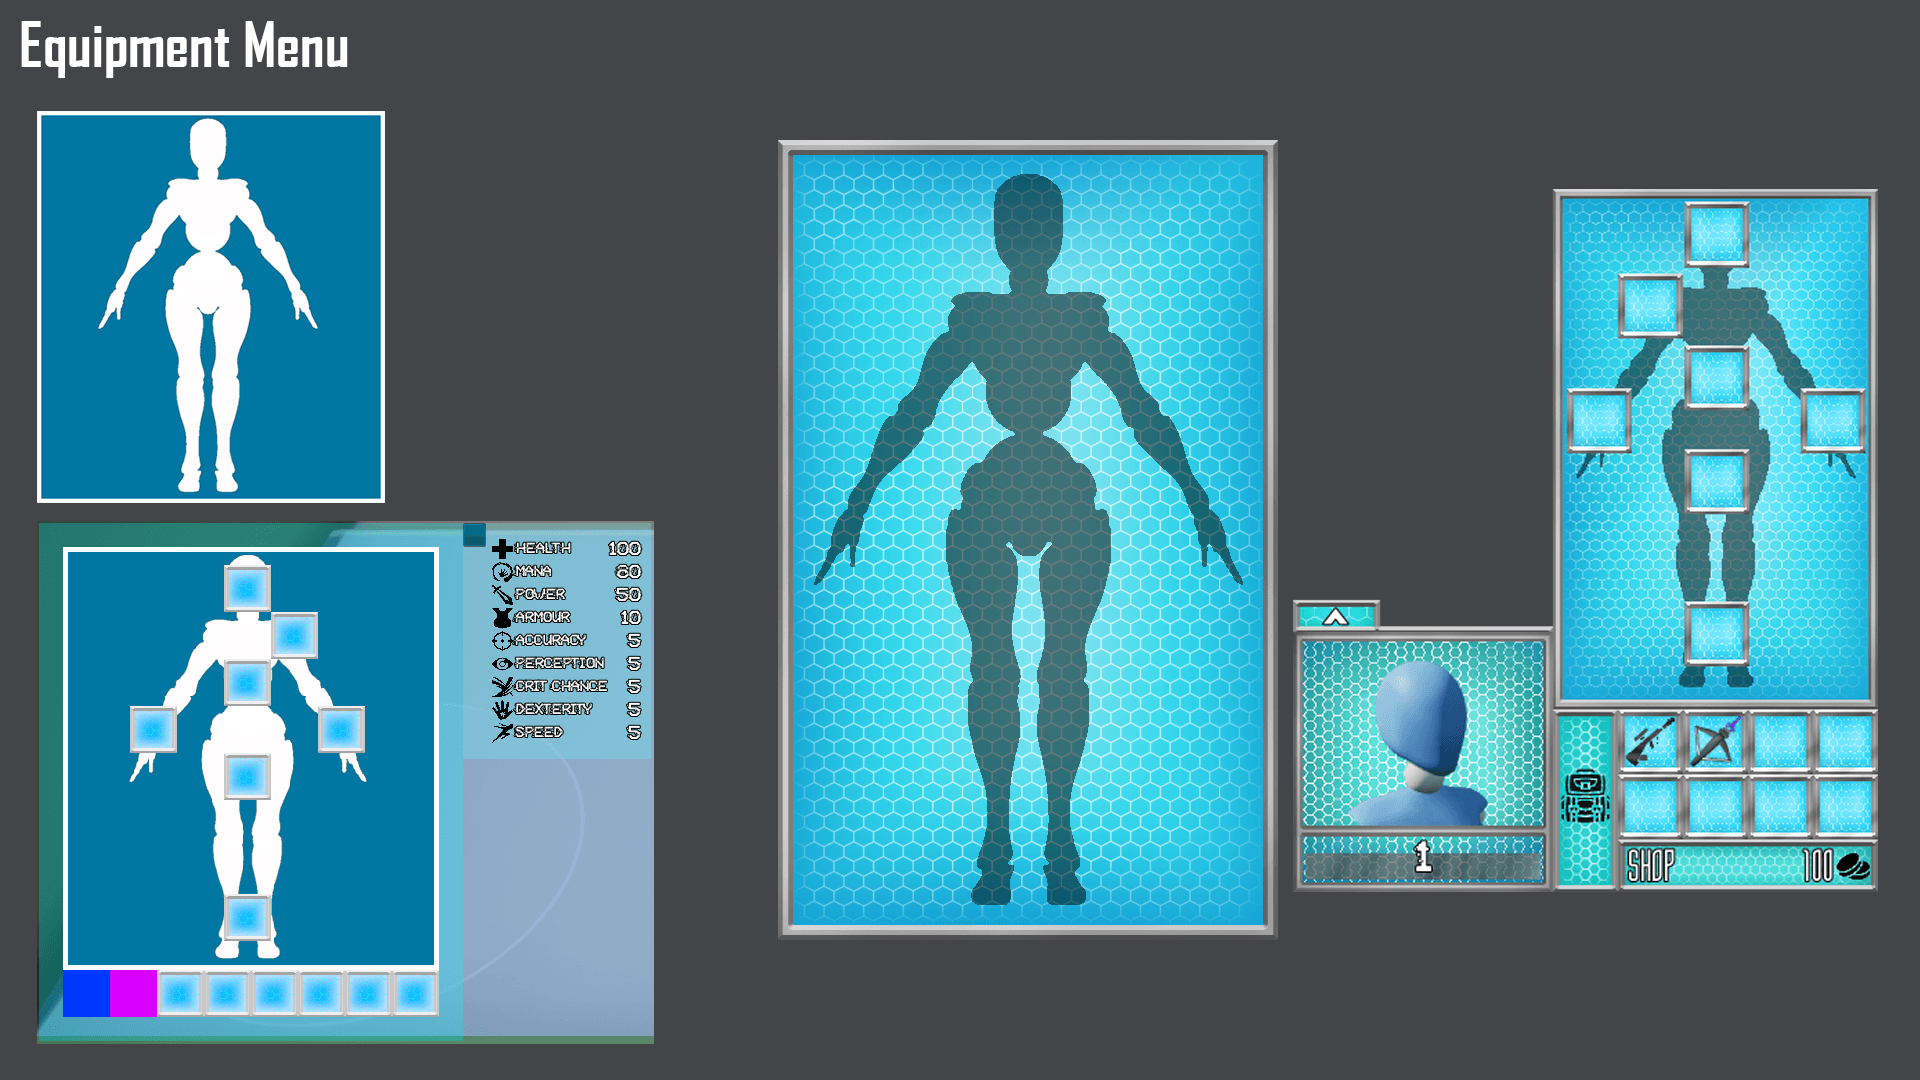Viewport: 1920px width, 1080px height.
Task: Pick the magenta color swatch
Action: (x=133, y=993)
